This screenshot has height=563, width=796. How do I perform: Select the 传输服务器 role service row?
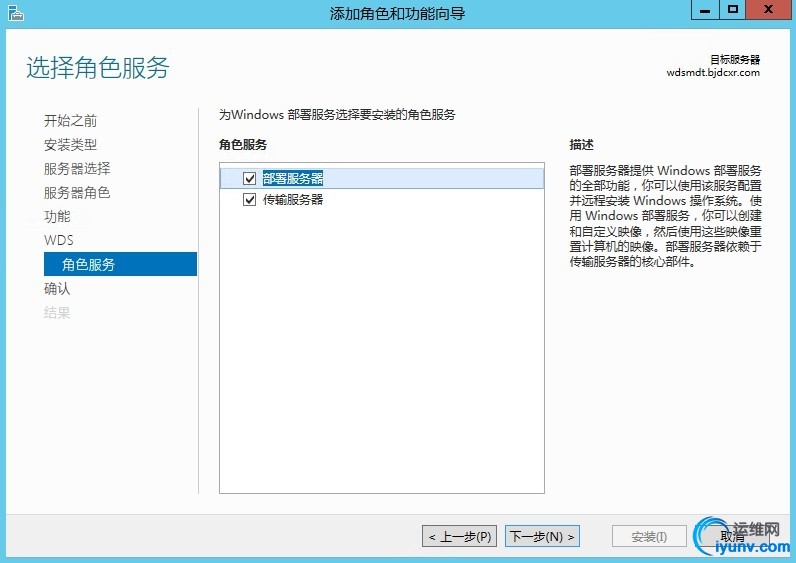[x=382, y=200]
